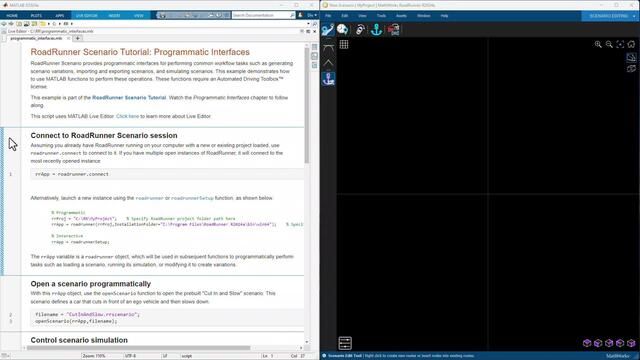Click the second purple cube view icon
This screenshot has width=640, height=360.
598,343
